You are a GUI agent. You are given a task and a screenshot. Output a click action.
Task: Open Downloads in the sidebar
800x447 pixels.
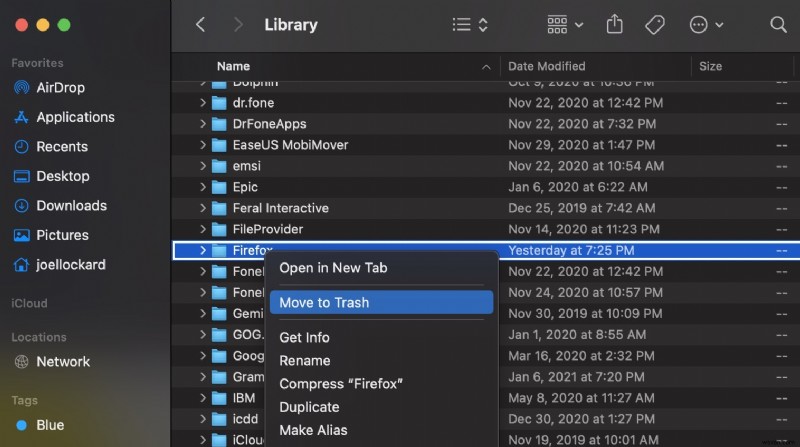71,205
